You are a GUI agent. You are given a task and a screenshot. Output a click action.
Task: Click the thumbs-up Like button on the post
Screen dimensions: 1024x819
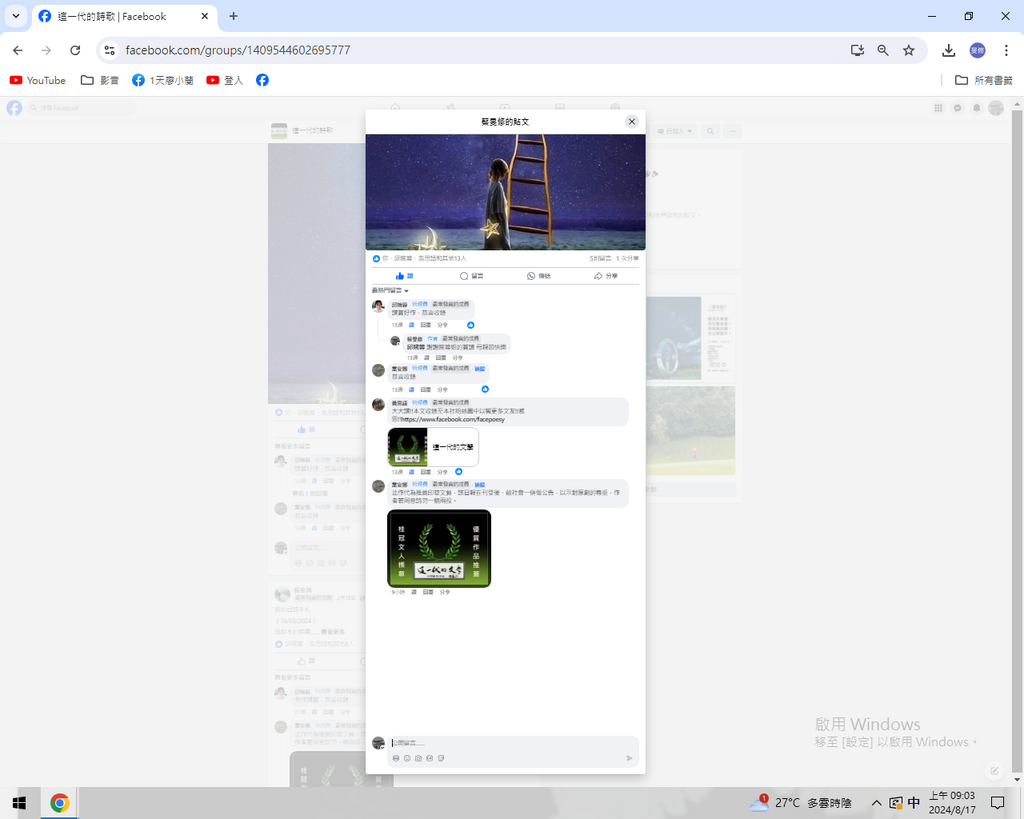(405, 276)
